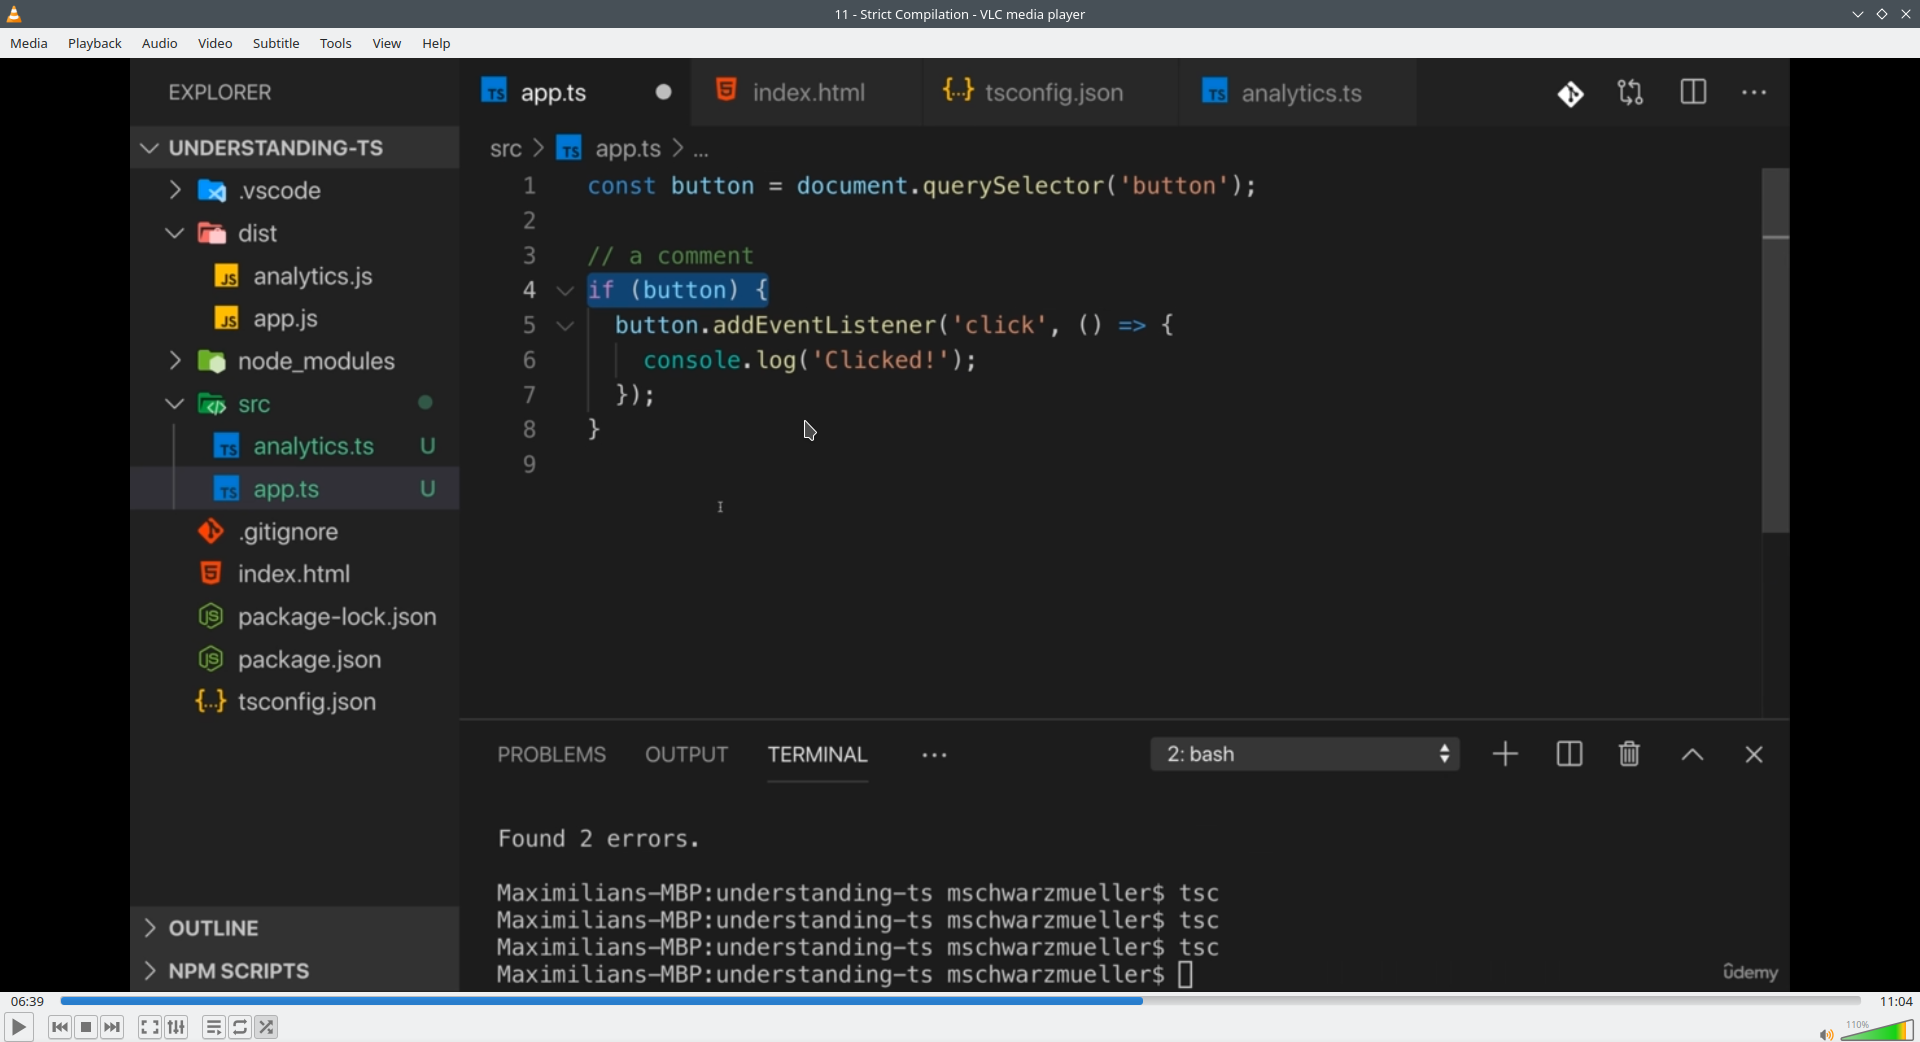Maximize the panel with the up chevron
Viewport: 1920px width, 1042px height.
1692,755
